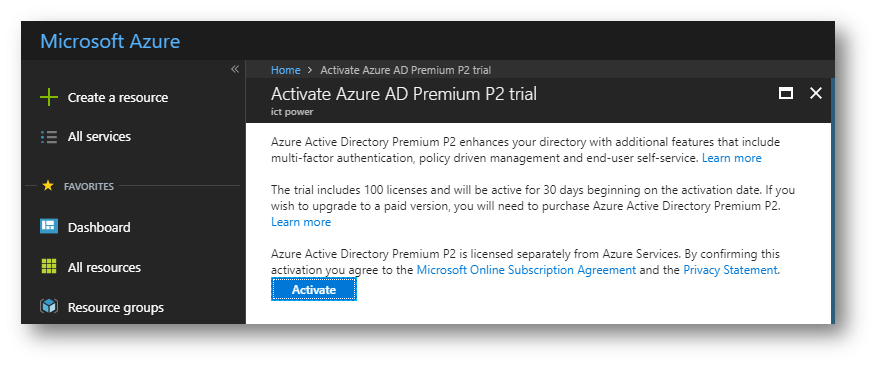
Task: Click the Activate button
Action: pyautogui.click(x=314, y=290)
